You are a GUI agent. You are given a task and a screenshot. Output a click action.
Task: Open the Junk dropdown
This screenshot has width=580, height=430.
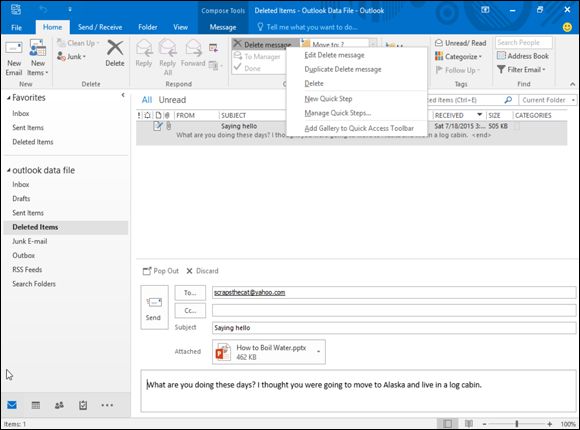71,57
